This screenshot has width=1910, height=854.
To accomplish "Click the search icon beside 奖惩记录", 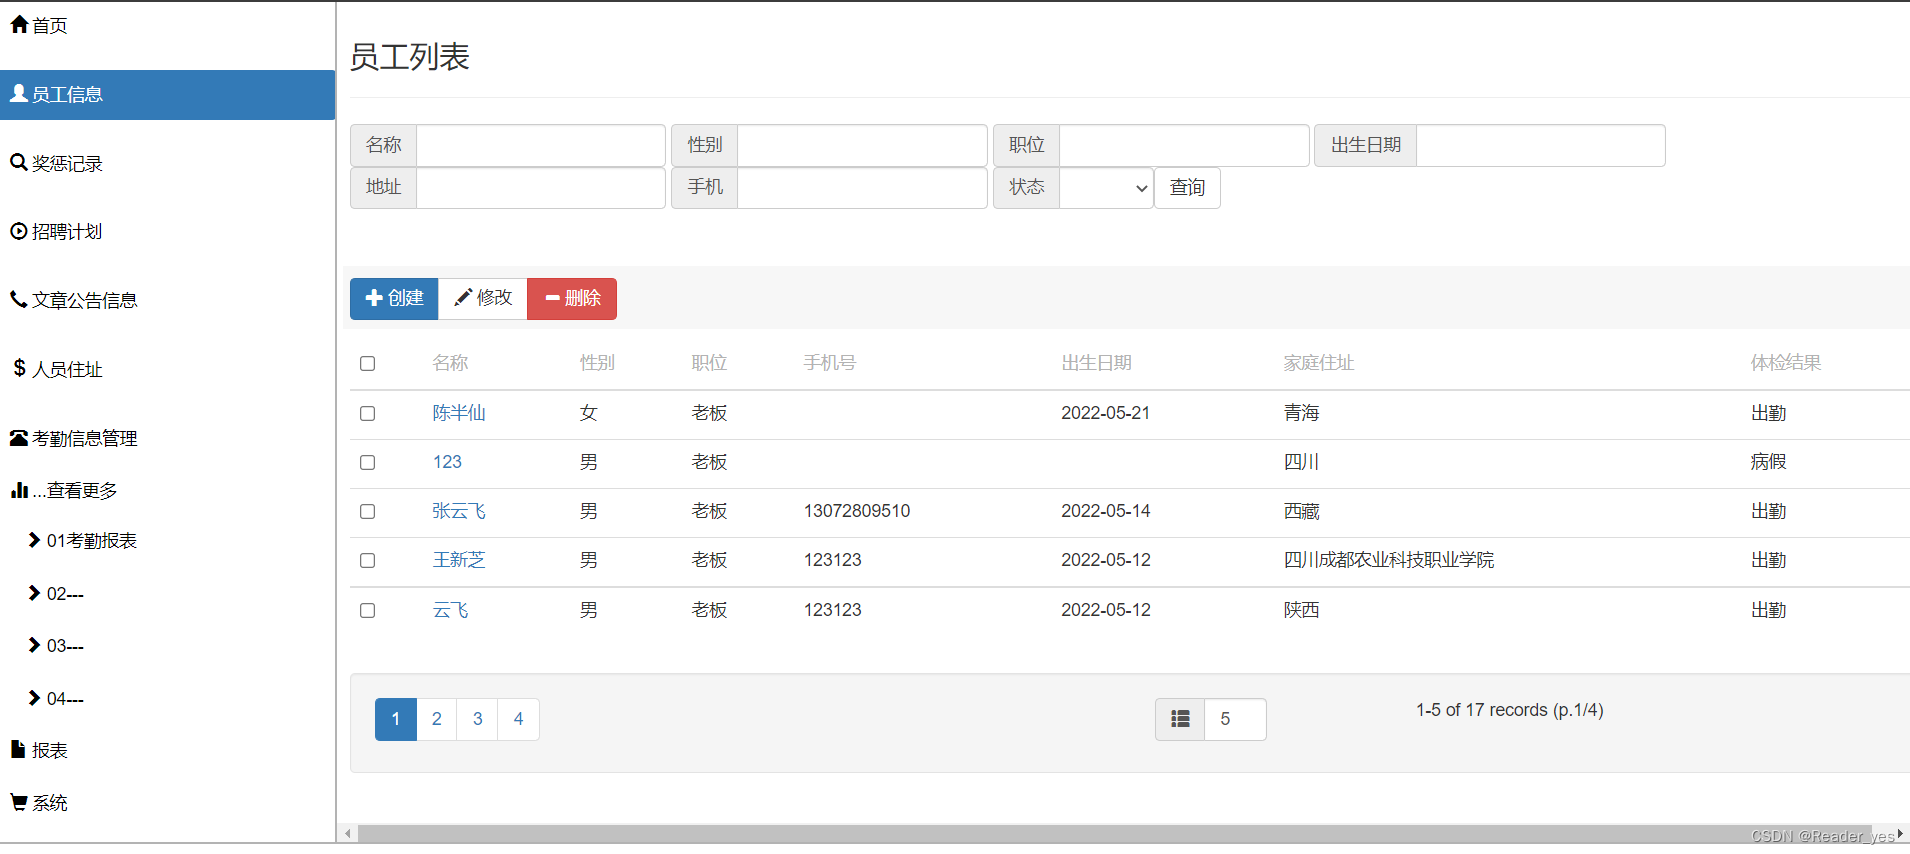I will [19, 162].
